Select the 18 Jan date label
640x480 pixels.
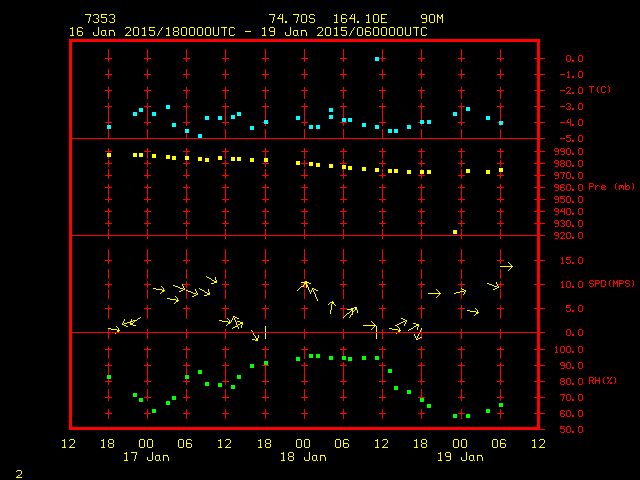[302, 456]
